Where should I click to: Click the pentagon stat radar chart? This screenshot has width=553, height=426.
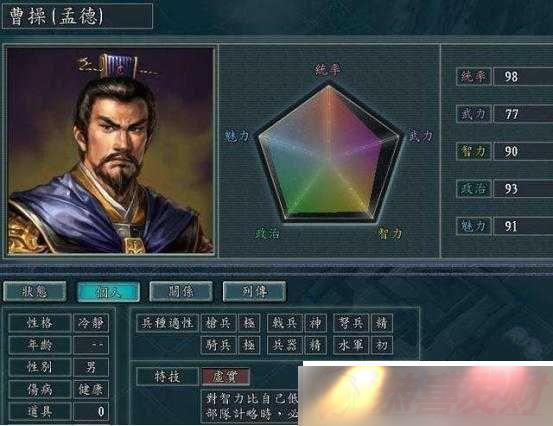[x=329, y=153]
